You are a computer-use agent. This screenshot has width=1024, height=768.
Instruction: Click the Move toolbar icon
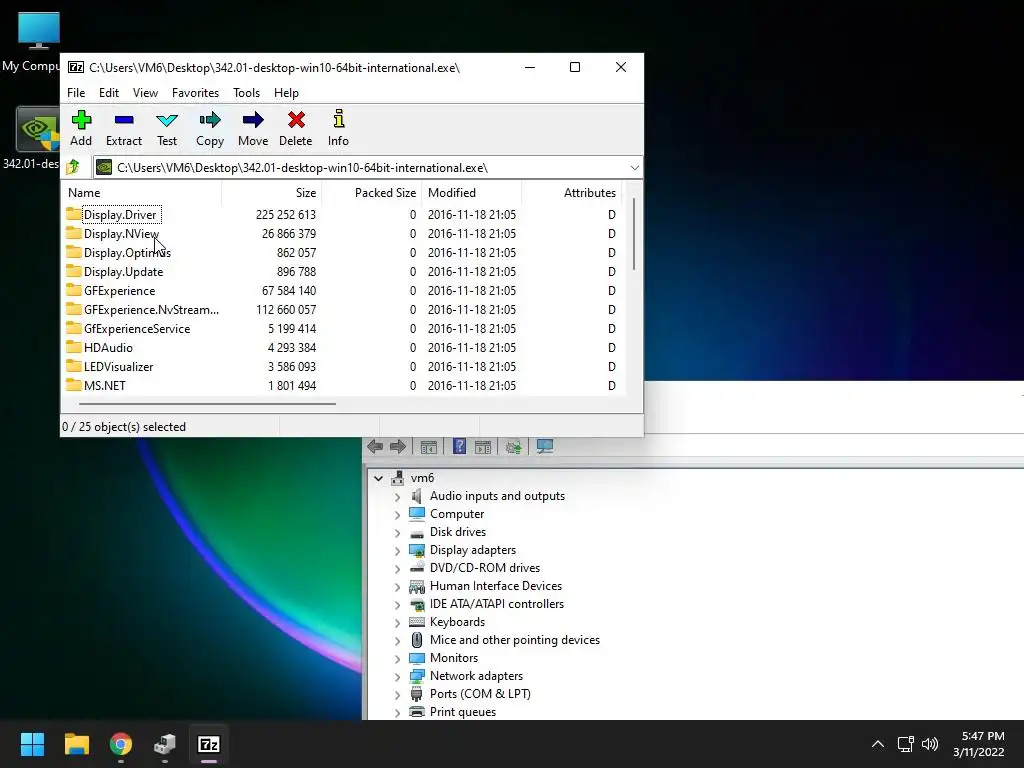click(x=253, y=128)
